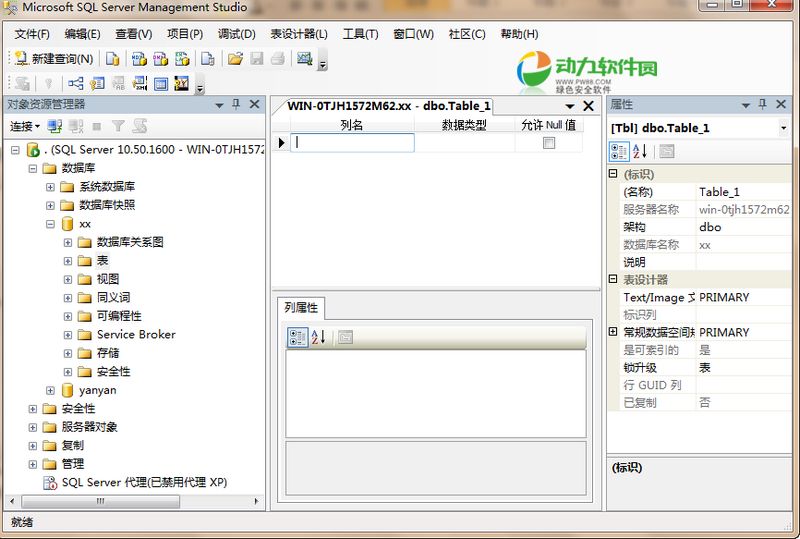
Task: Open a new Database Engine query
Action: (112, 59)
